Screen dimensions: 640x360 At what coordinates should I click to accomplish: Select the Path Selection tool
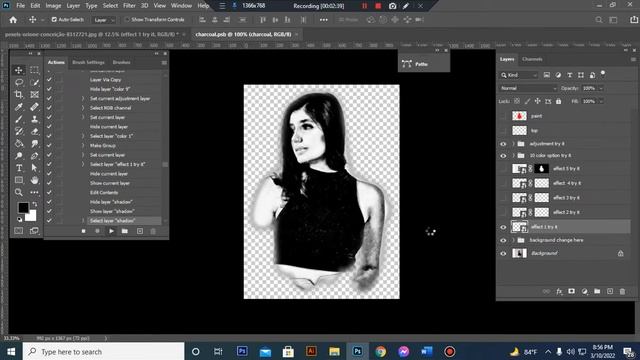pos(34,168)
